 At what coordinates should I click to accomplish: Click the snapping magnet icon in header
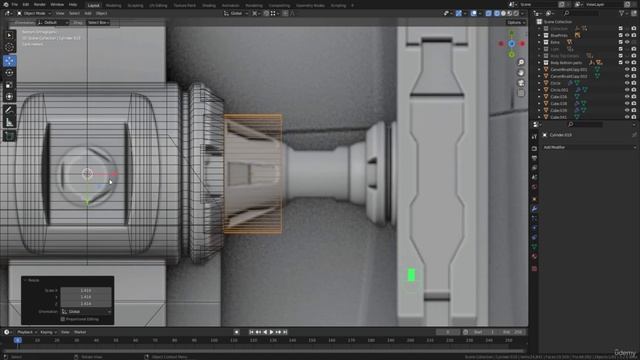[x=266, y=13]
